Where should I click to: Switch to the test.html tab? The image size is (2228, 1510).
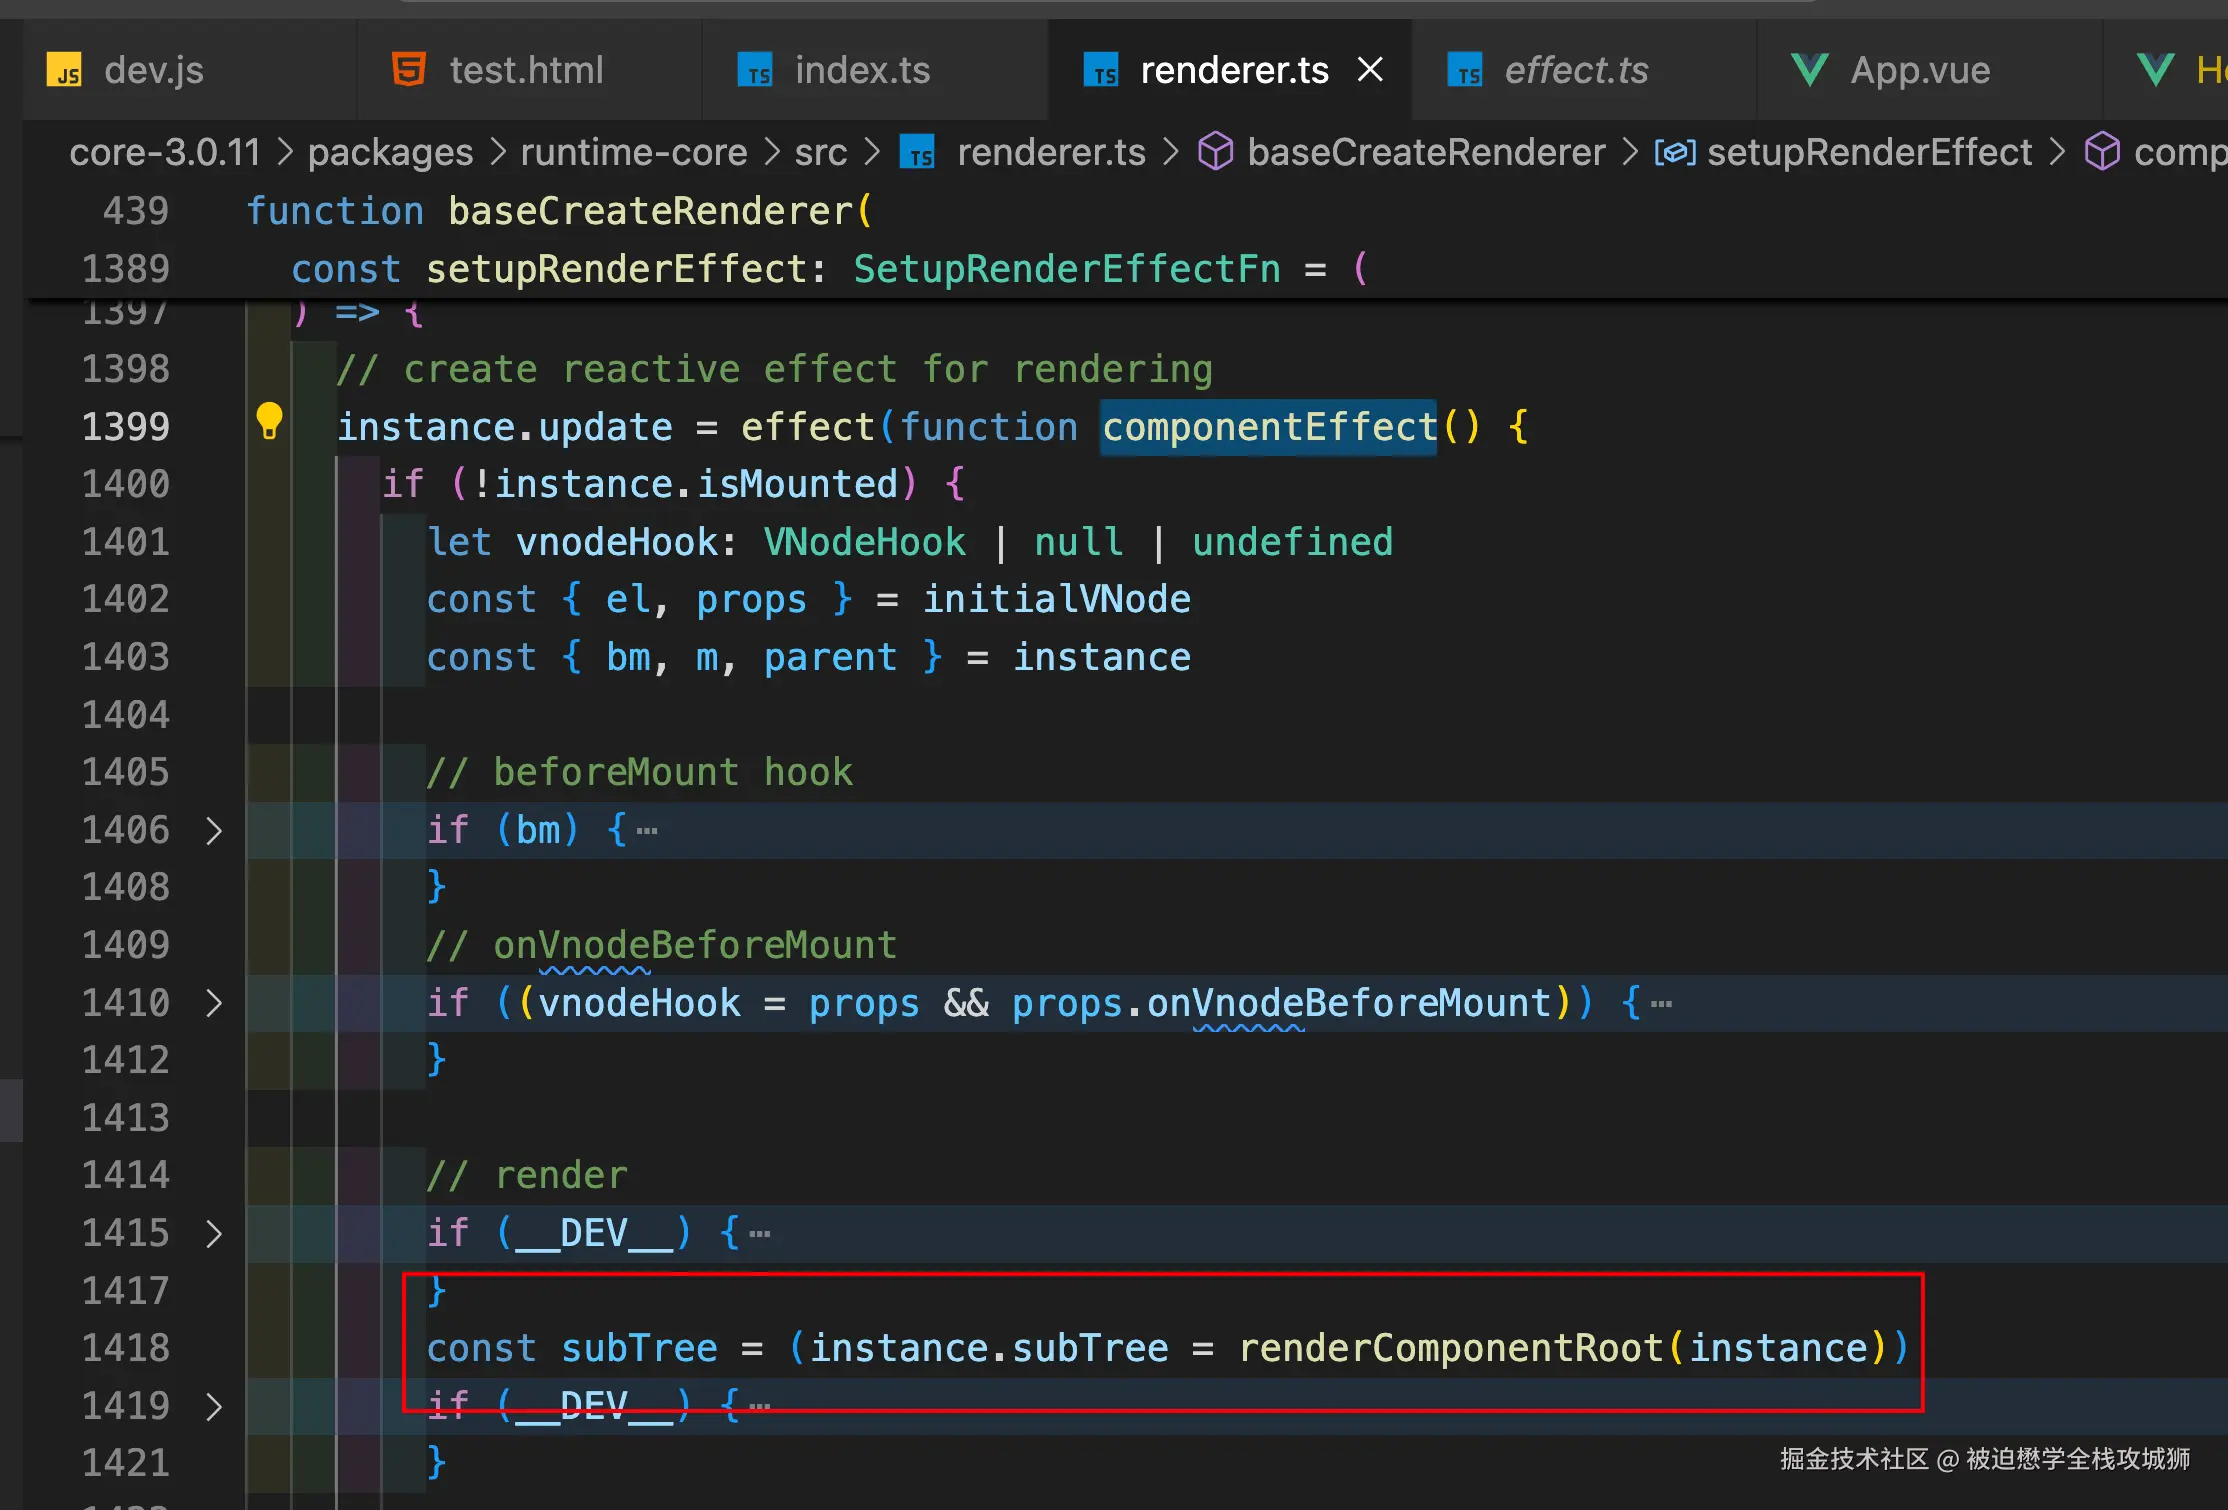click(526, 70)
